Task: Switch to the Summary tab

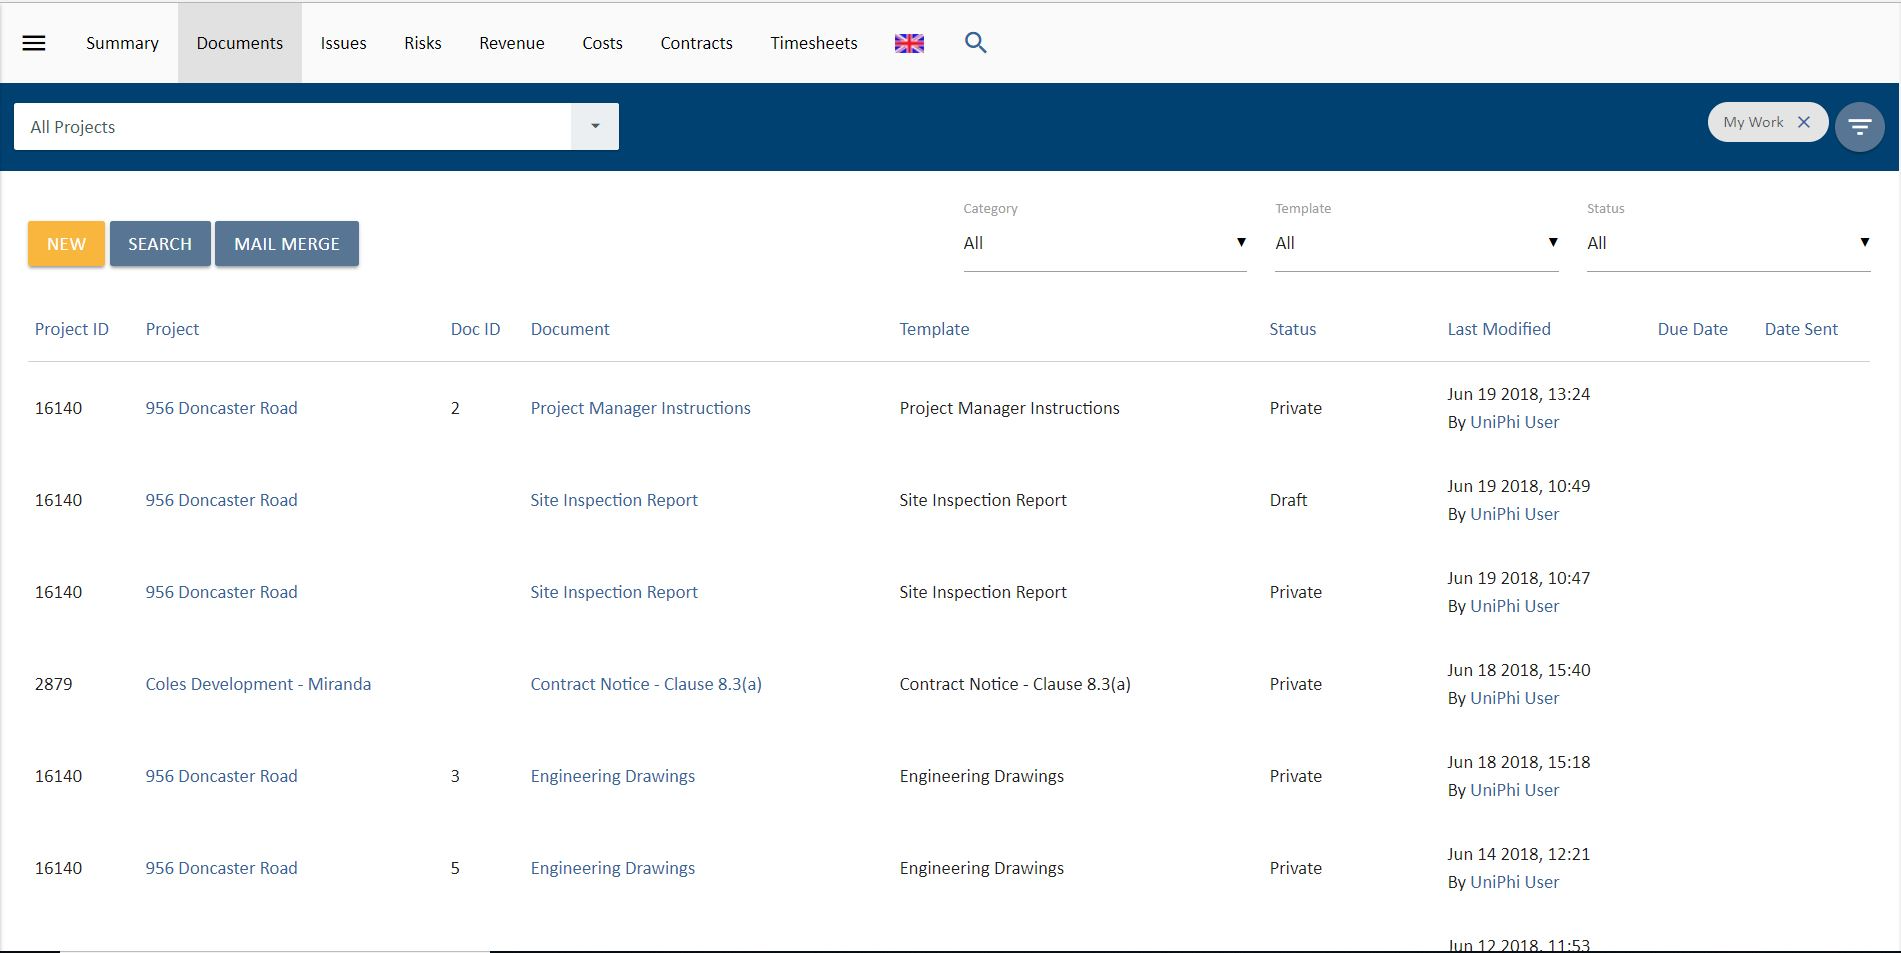Action: tap(122, 43)
